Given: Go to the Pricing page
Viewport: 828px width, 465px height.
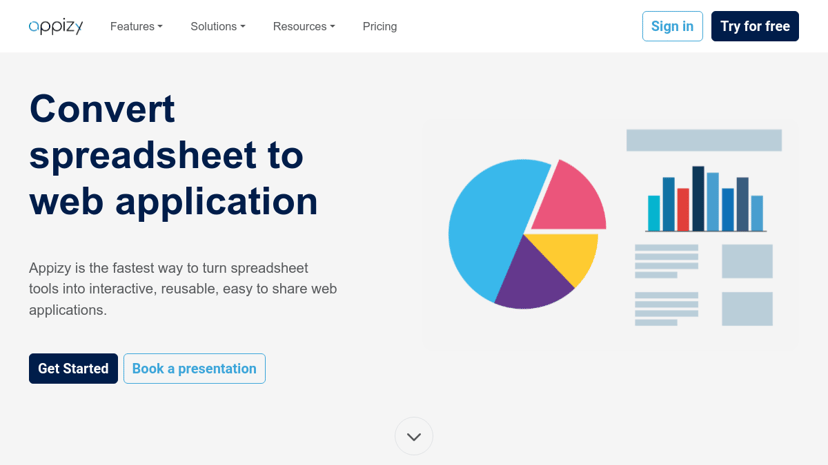Looking at the screenshot, I should coord(380,26).
